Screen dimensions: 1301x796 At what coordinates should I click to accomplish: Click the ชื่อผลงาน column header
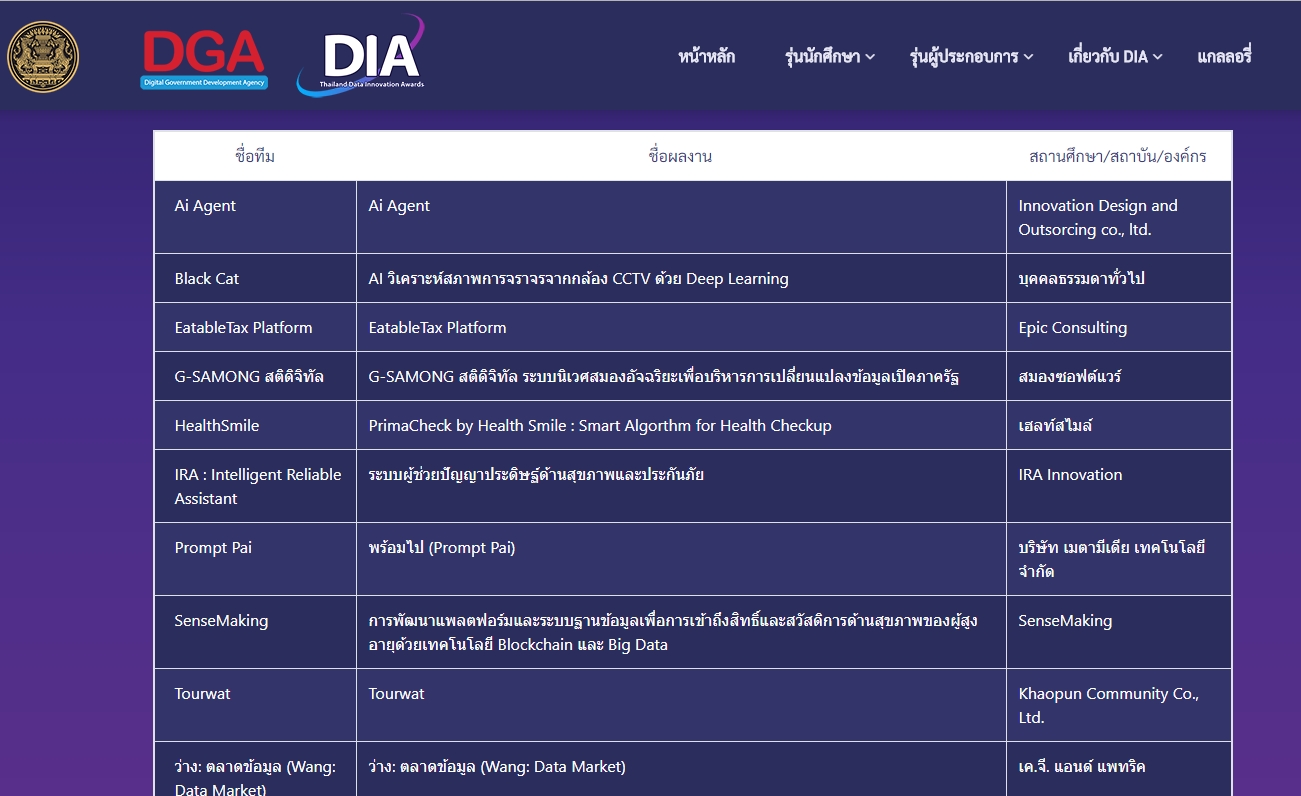[681, 156]
